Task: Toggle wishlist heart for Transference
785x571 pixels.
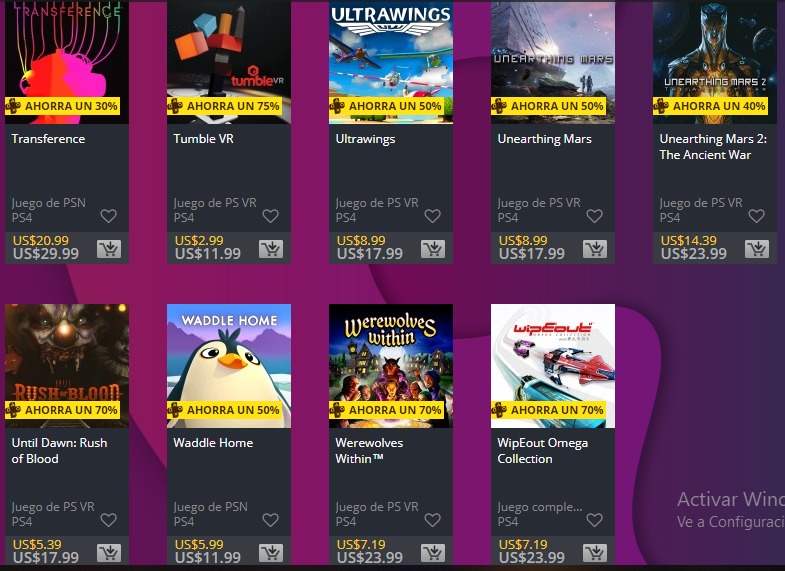Action: coord(109,216)
